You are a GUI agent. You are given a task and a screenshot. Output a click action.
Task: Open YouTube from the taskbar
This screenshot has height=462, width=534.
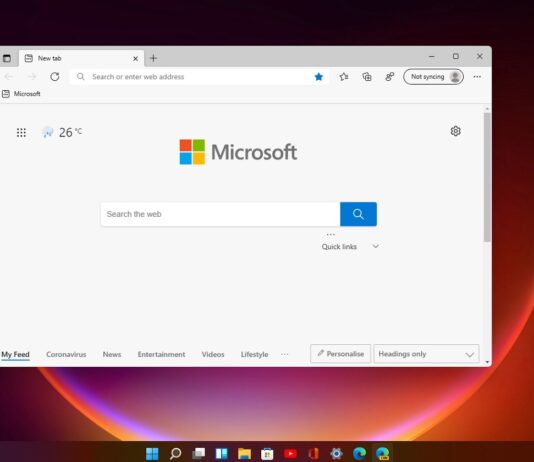click(290, 453)
